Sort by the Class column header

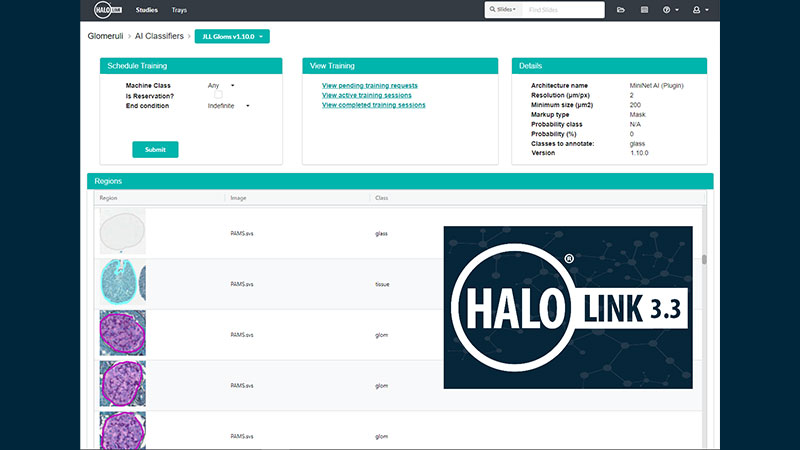pos(382,198)
